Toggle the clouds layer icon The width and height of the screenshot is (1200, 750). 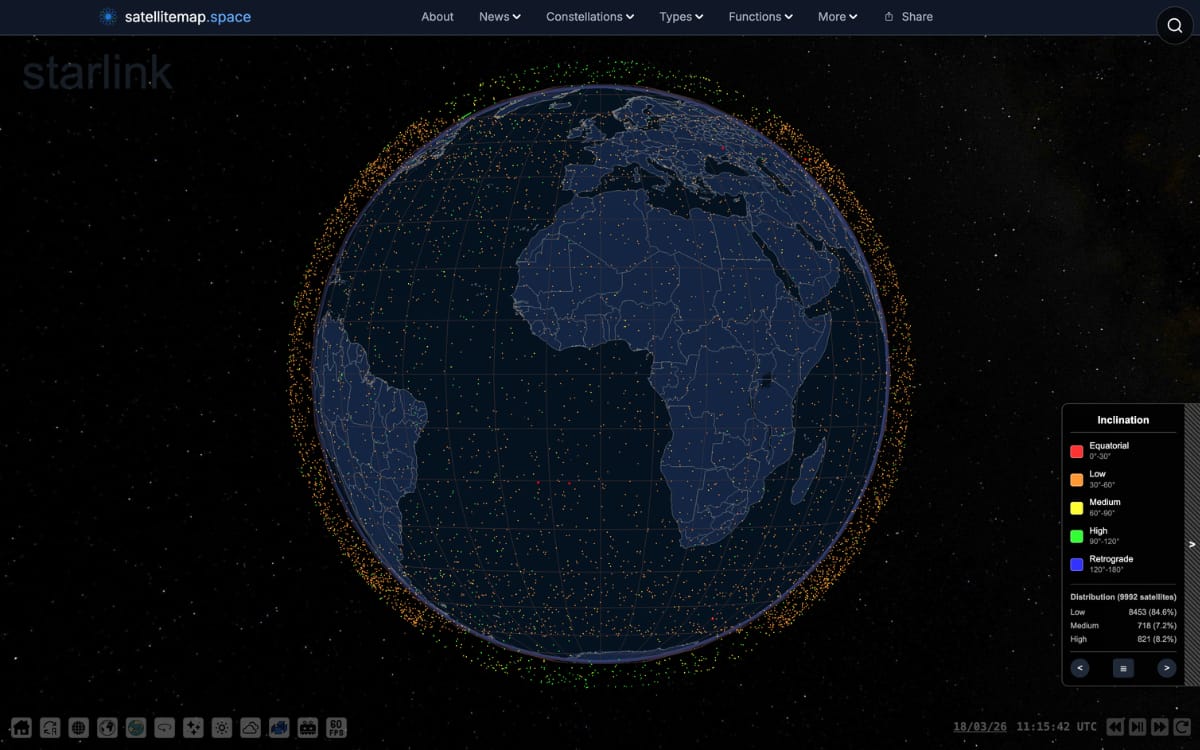[x=251, y=727]
